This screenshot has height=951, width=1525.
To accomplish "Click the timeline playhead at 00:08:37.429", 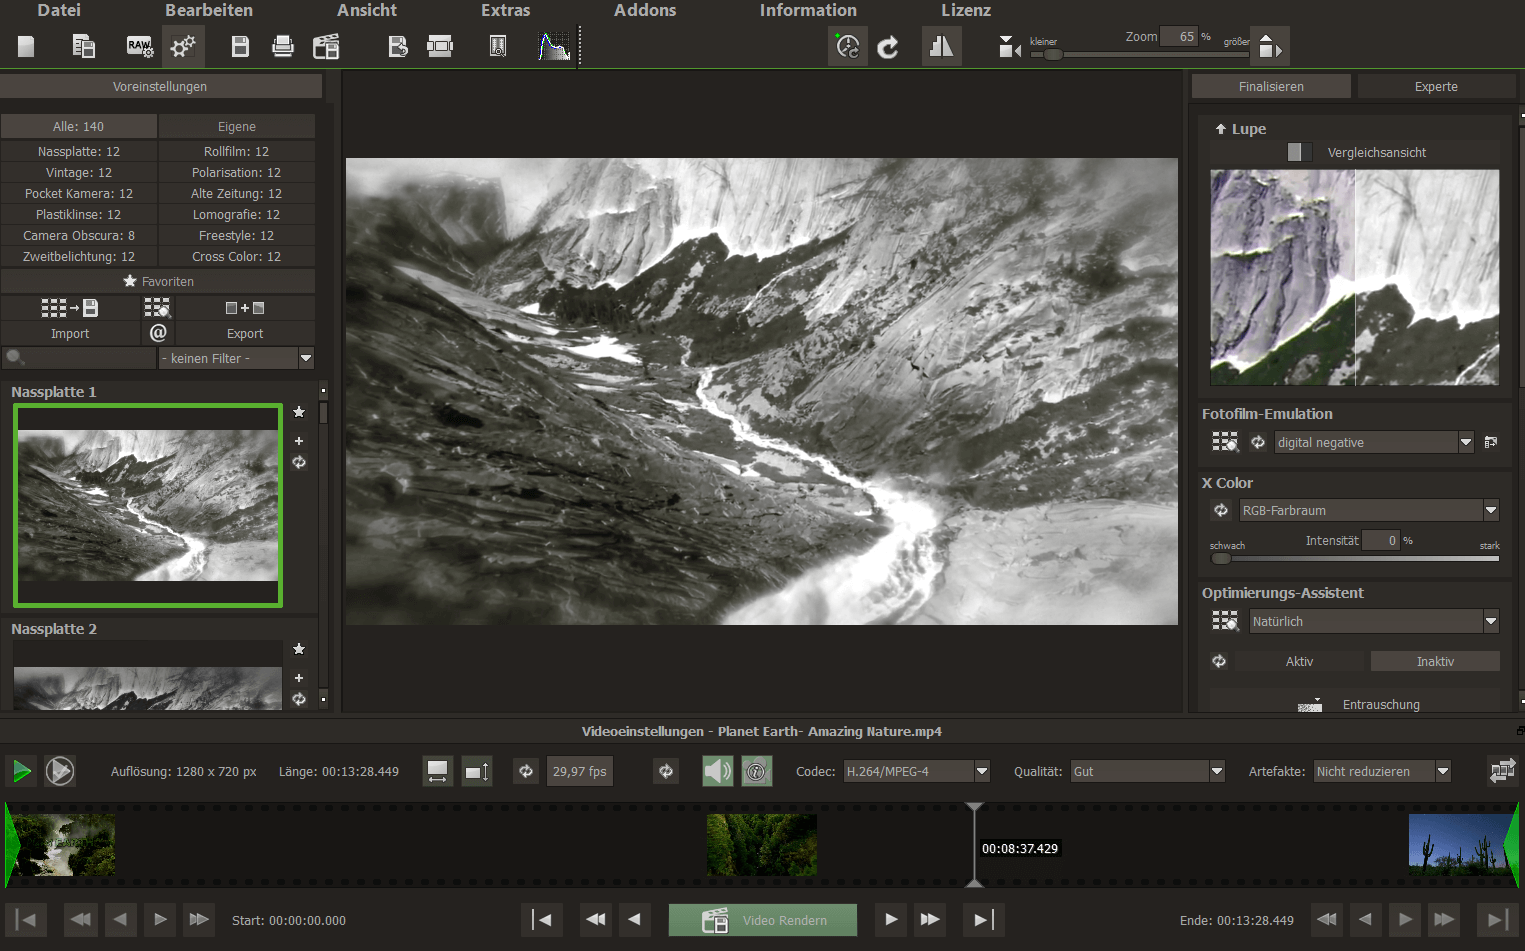I will click(974, 845).
